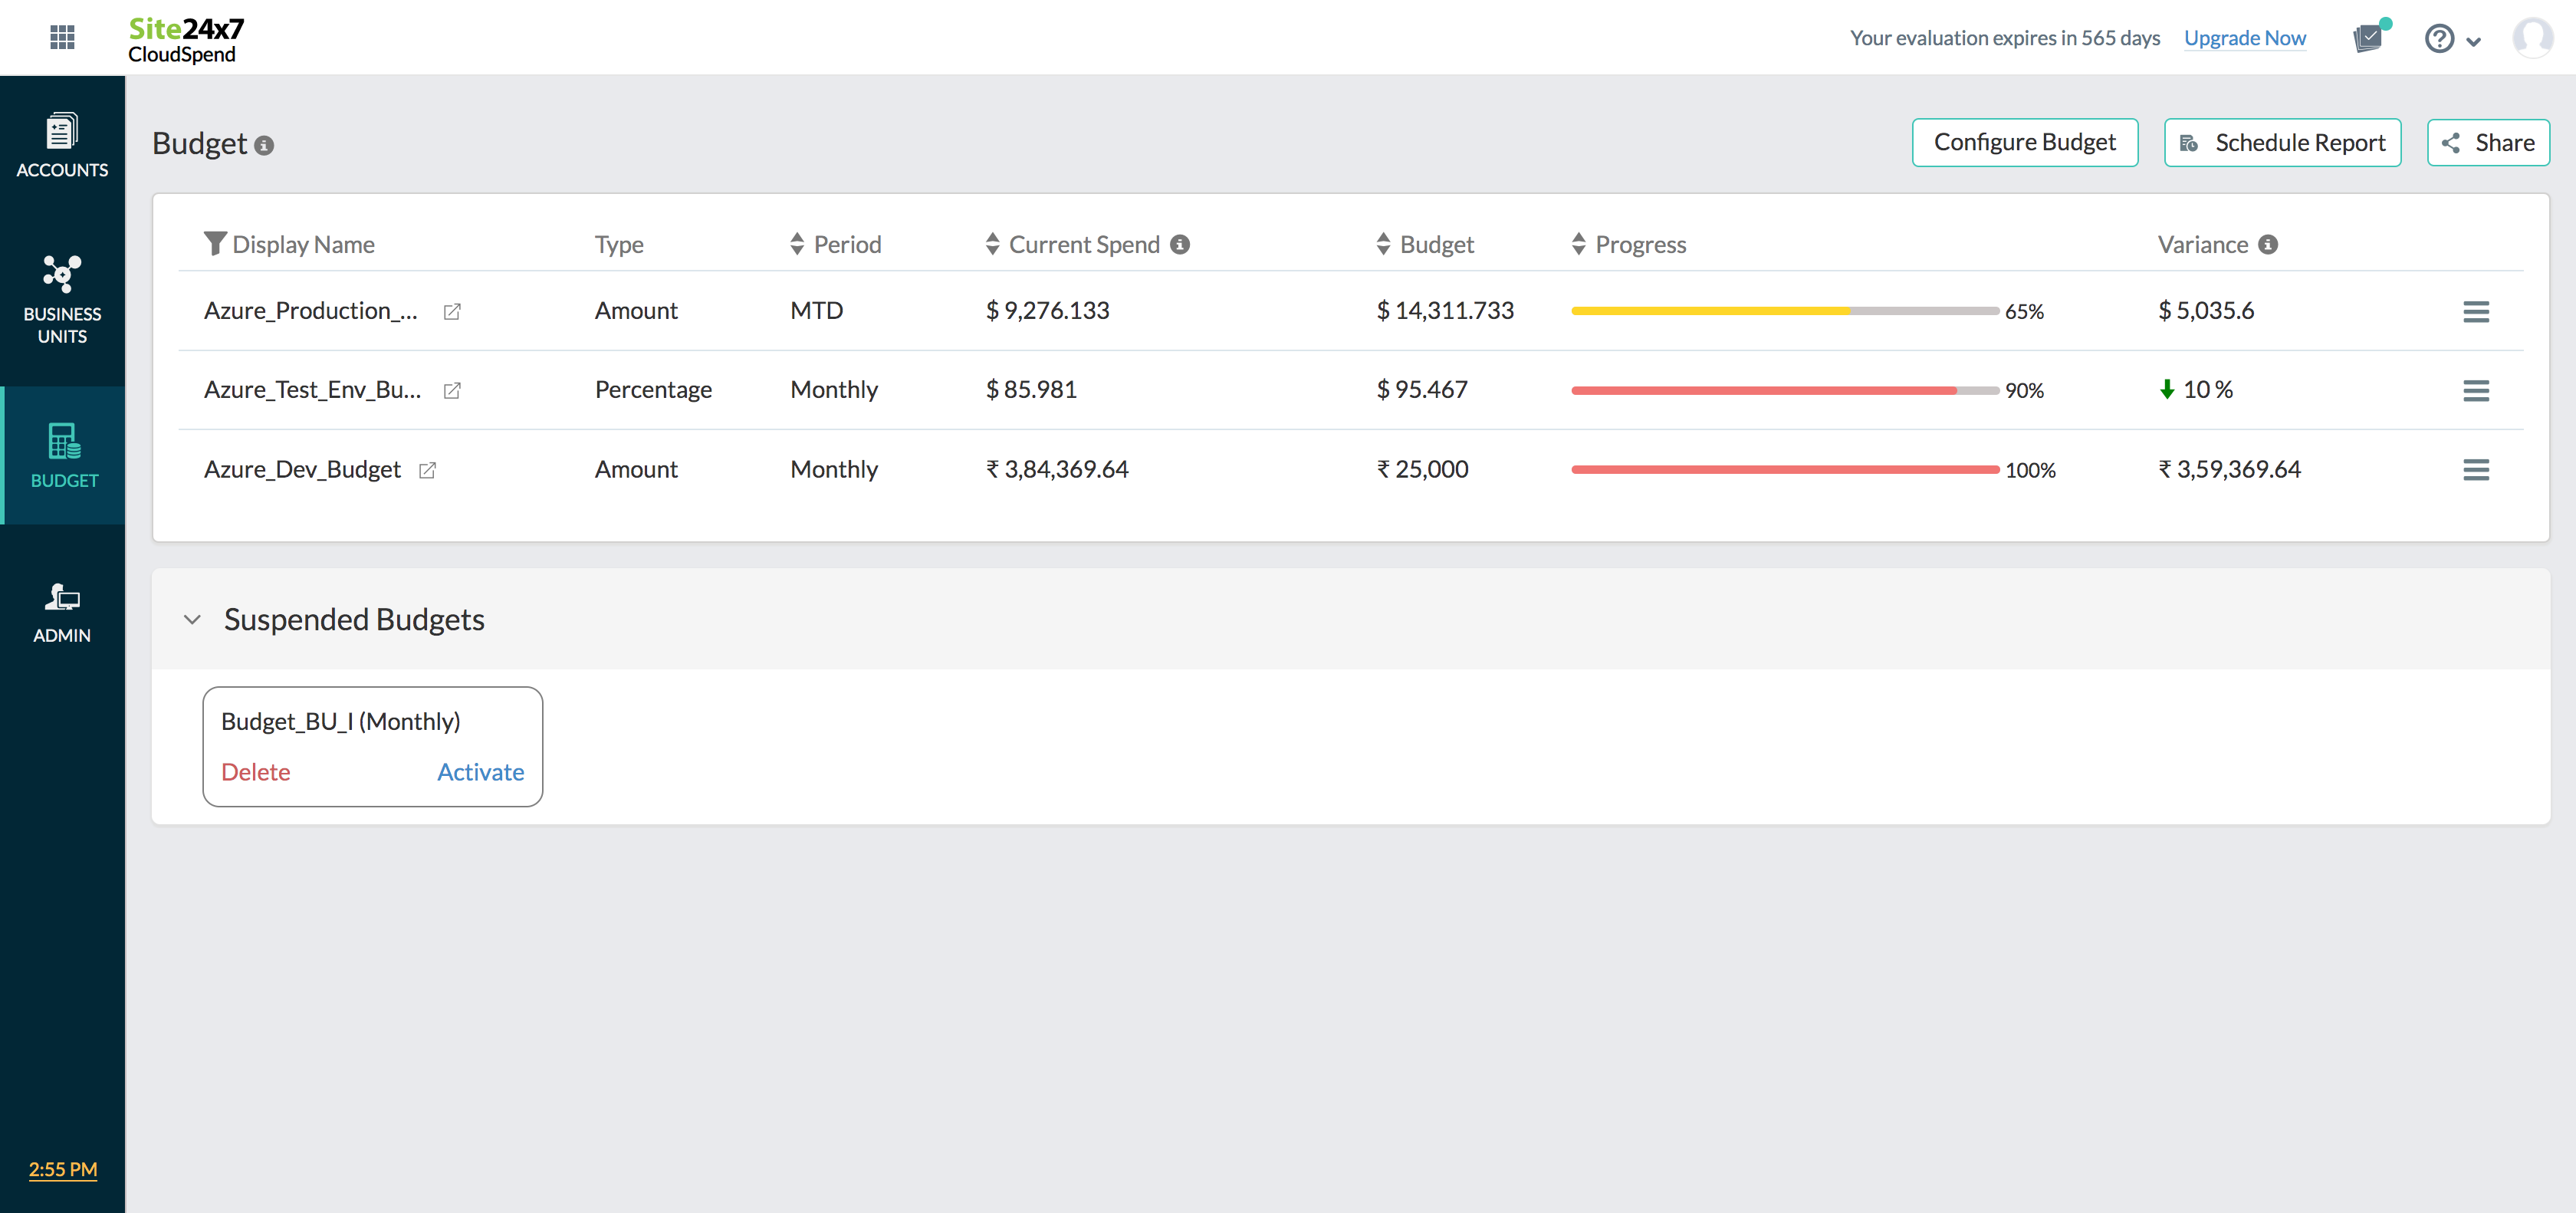Sort by Period using its sort control
Viewport: 2576px width, 1213px height.
click(x=796, y=243)
